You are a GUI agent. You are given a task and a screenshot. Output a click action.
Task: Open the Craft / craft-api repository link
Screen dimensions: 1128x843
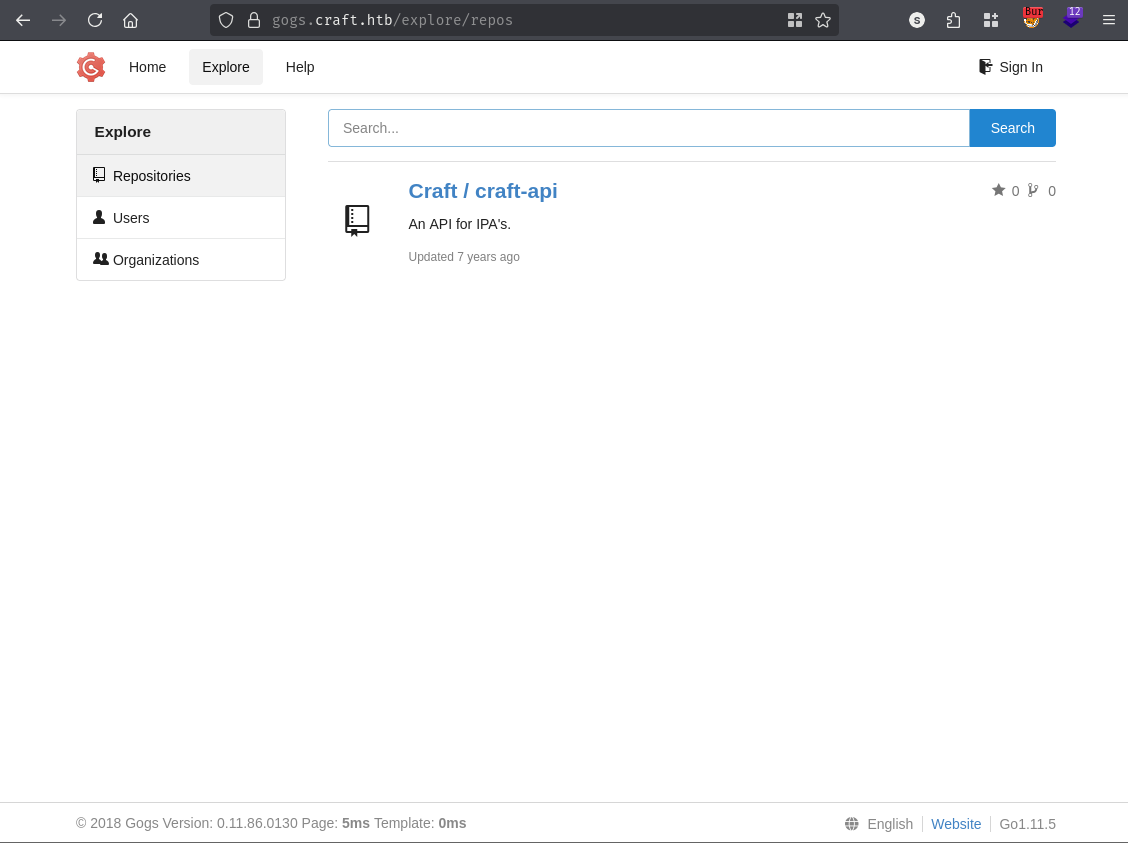pos(483,191)
